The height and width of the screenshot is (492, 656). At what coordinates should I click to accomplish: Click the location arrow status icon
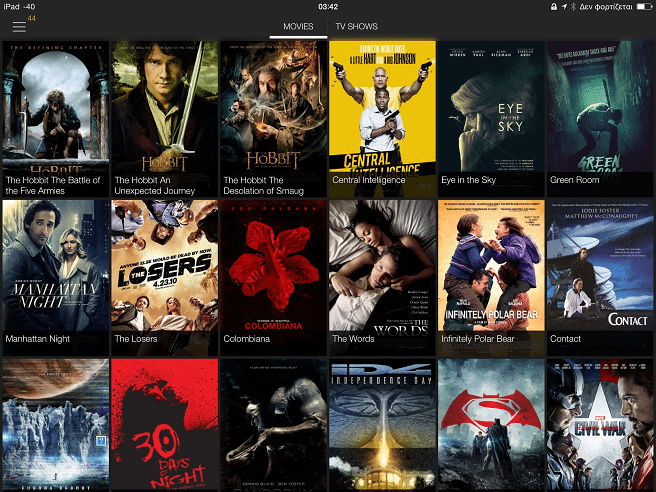pos(564,7)
